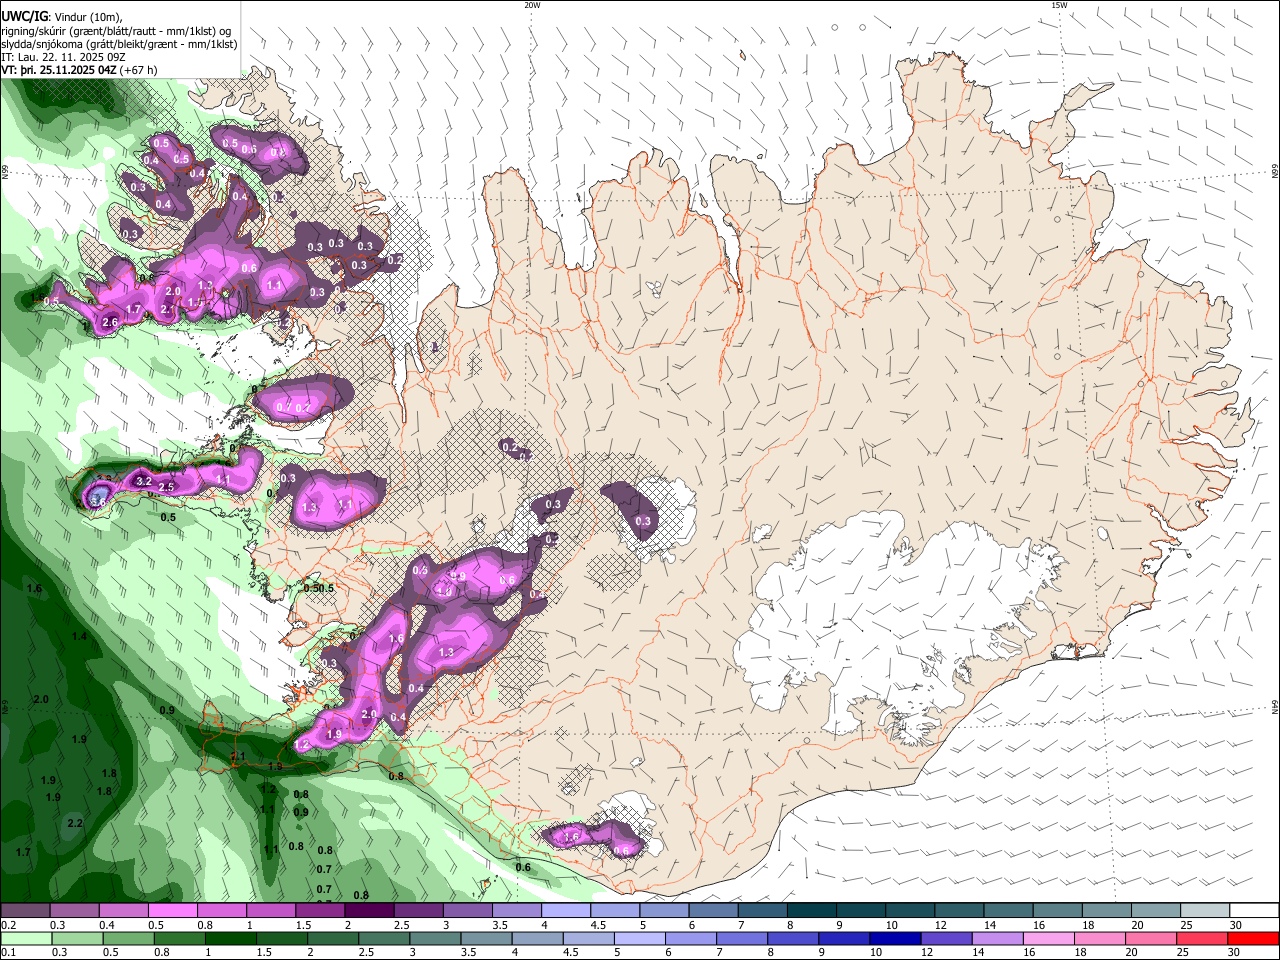Click the 2.2 value over the southwest sea

(75, 823)
